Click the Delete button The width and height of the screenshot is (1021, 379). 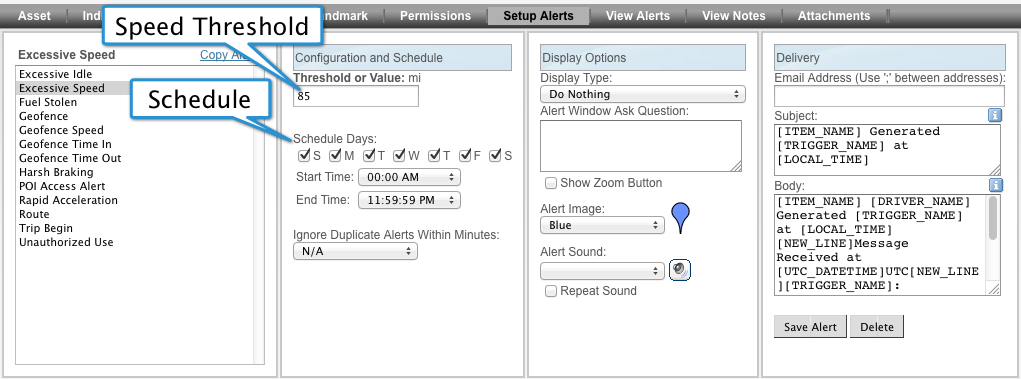876,327
